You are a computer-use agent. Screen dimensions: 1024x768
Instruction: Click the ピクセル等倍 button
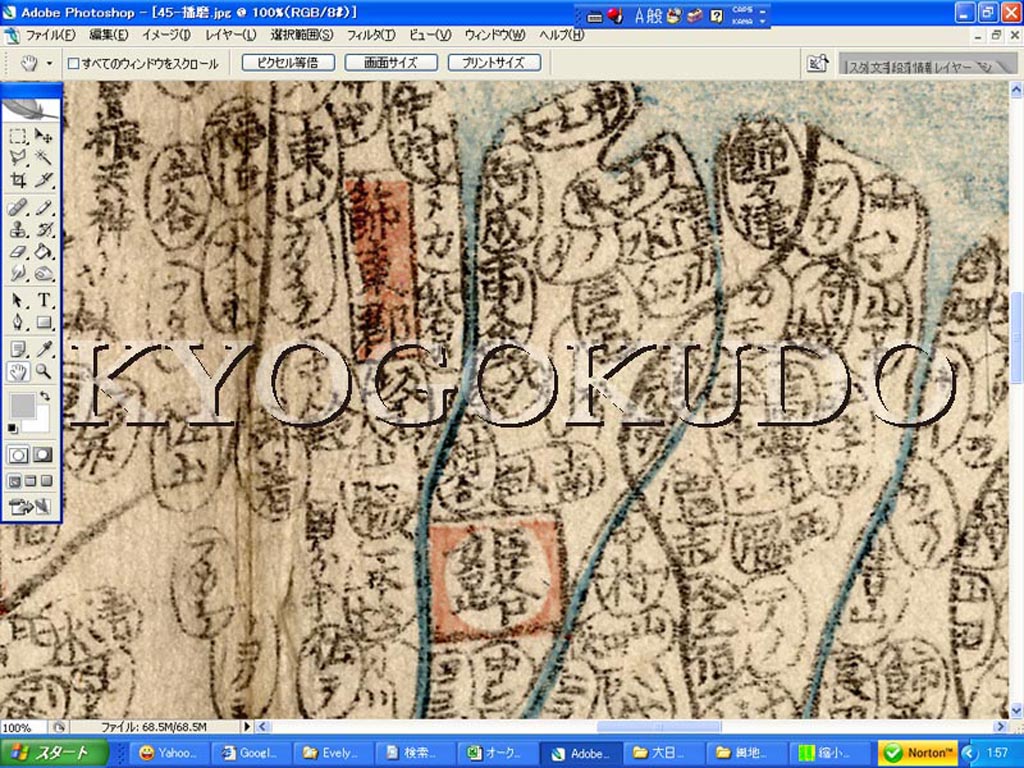click(x=288, y=63)
